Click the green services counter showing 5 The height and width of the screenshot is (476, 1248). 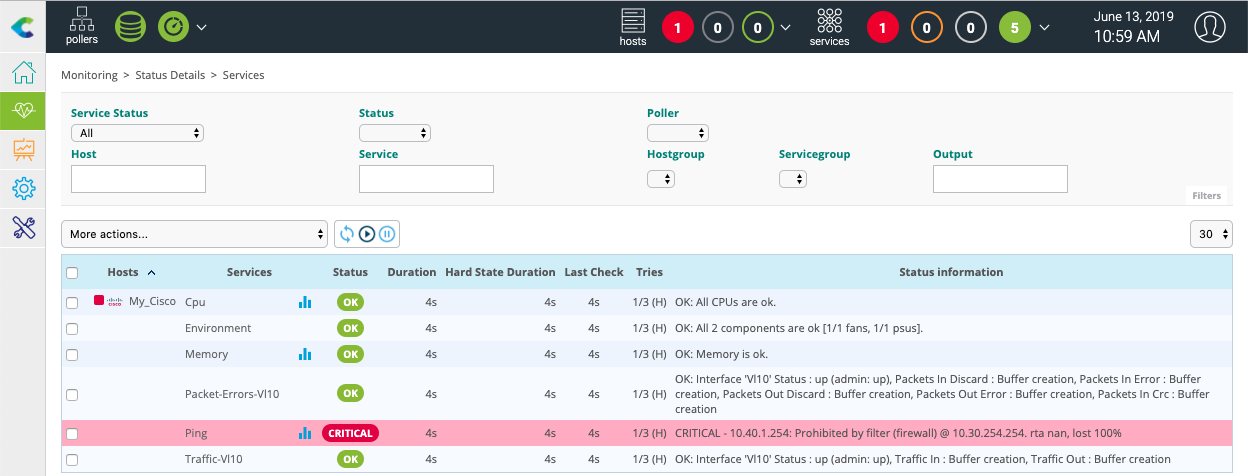point(1015,28)
